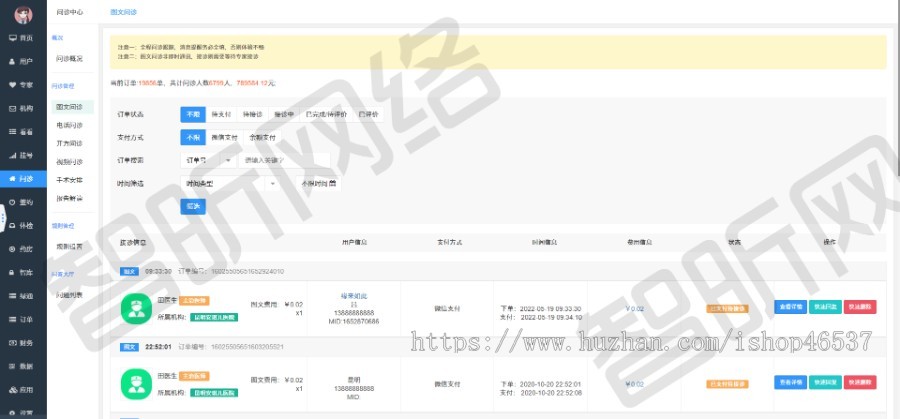
Task: Open the 应用 icon in the sidebar
Action: point(12,390)
